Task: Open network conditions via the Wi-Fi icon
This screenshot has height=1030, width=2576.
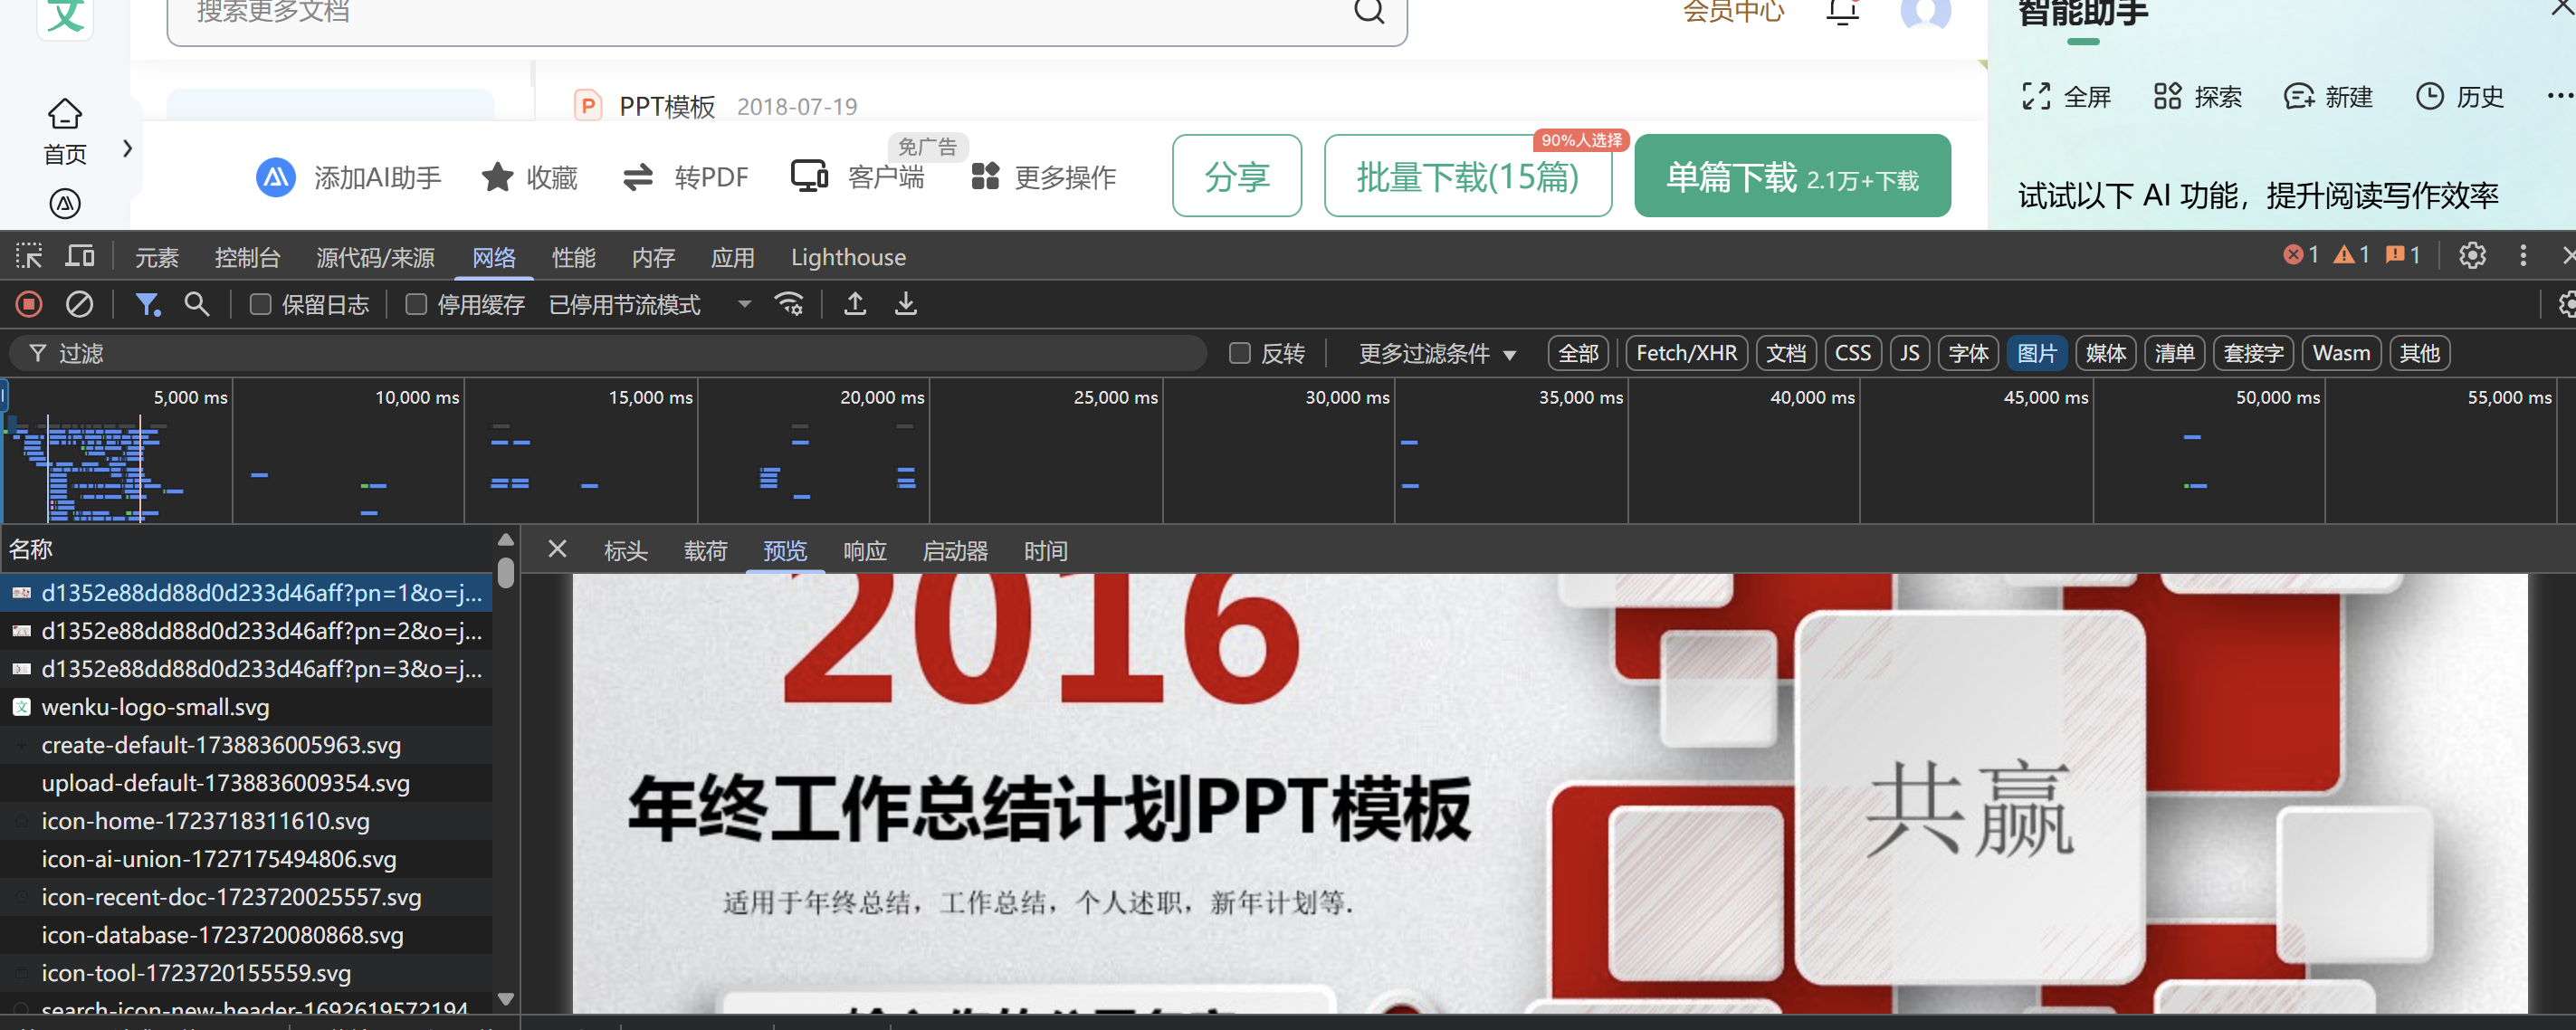Action: coord(789,304)
